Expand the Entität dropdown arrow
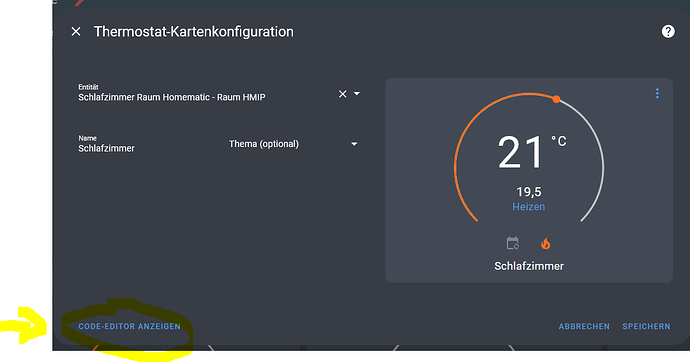The image size is (690, 362). click(x=357, y=94)
